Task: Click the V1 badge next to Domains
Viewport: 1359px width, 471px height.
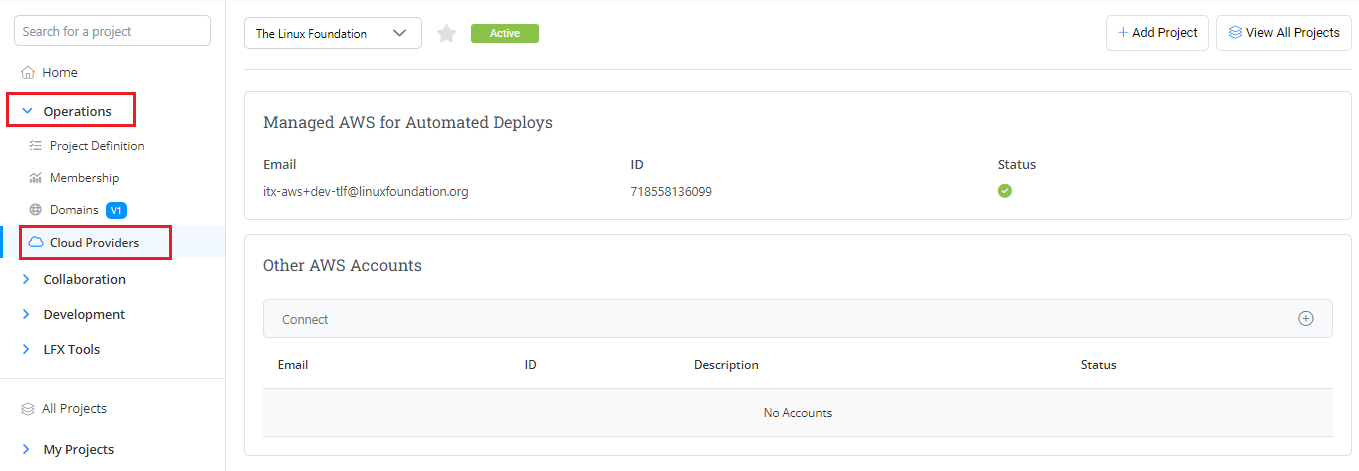Action: [x=116, y=210]
